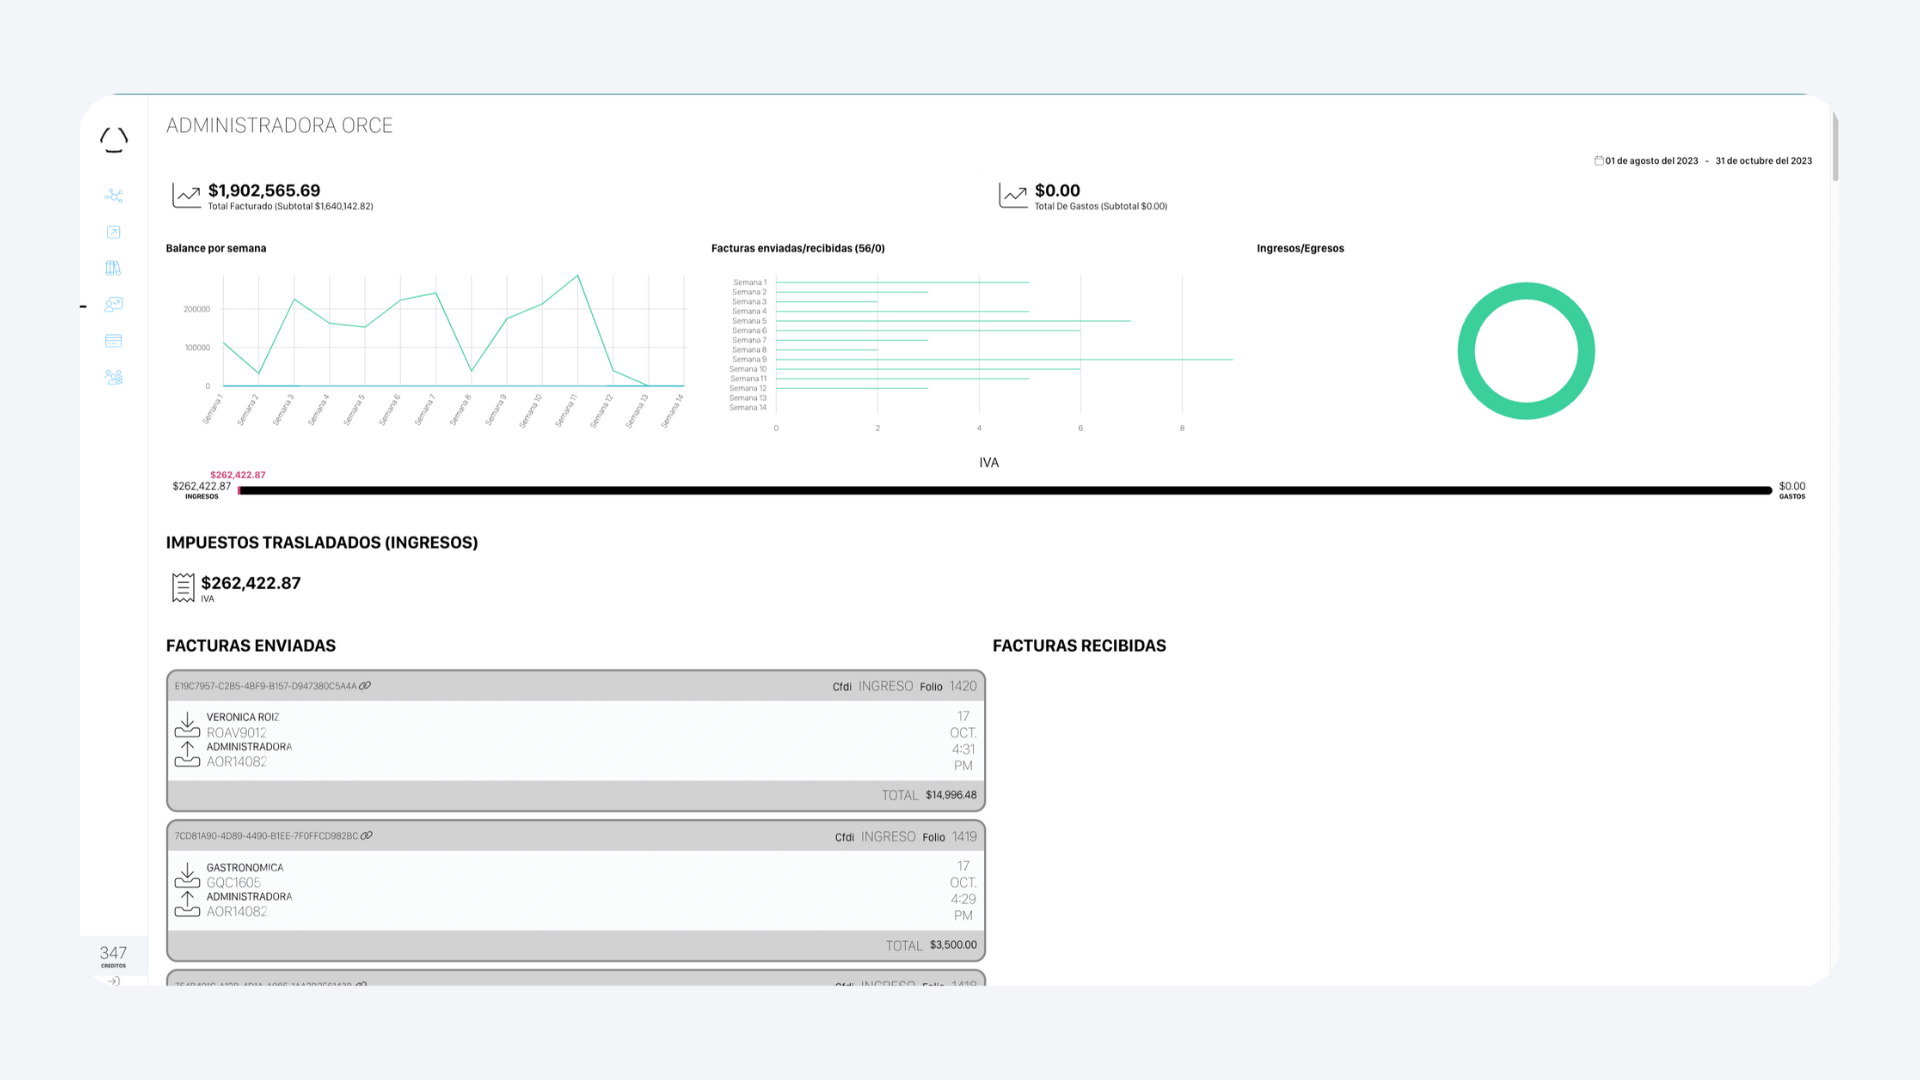Image resolution: width=1920 pixels, height=1080 pixels.
Task: Open the outgoing arrow box sidebar icon
Action: 114,232
